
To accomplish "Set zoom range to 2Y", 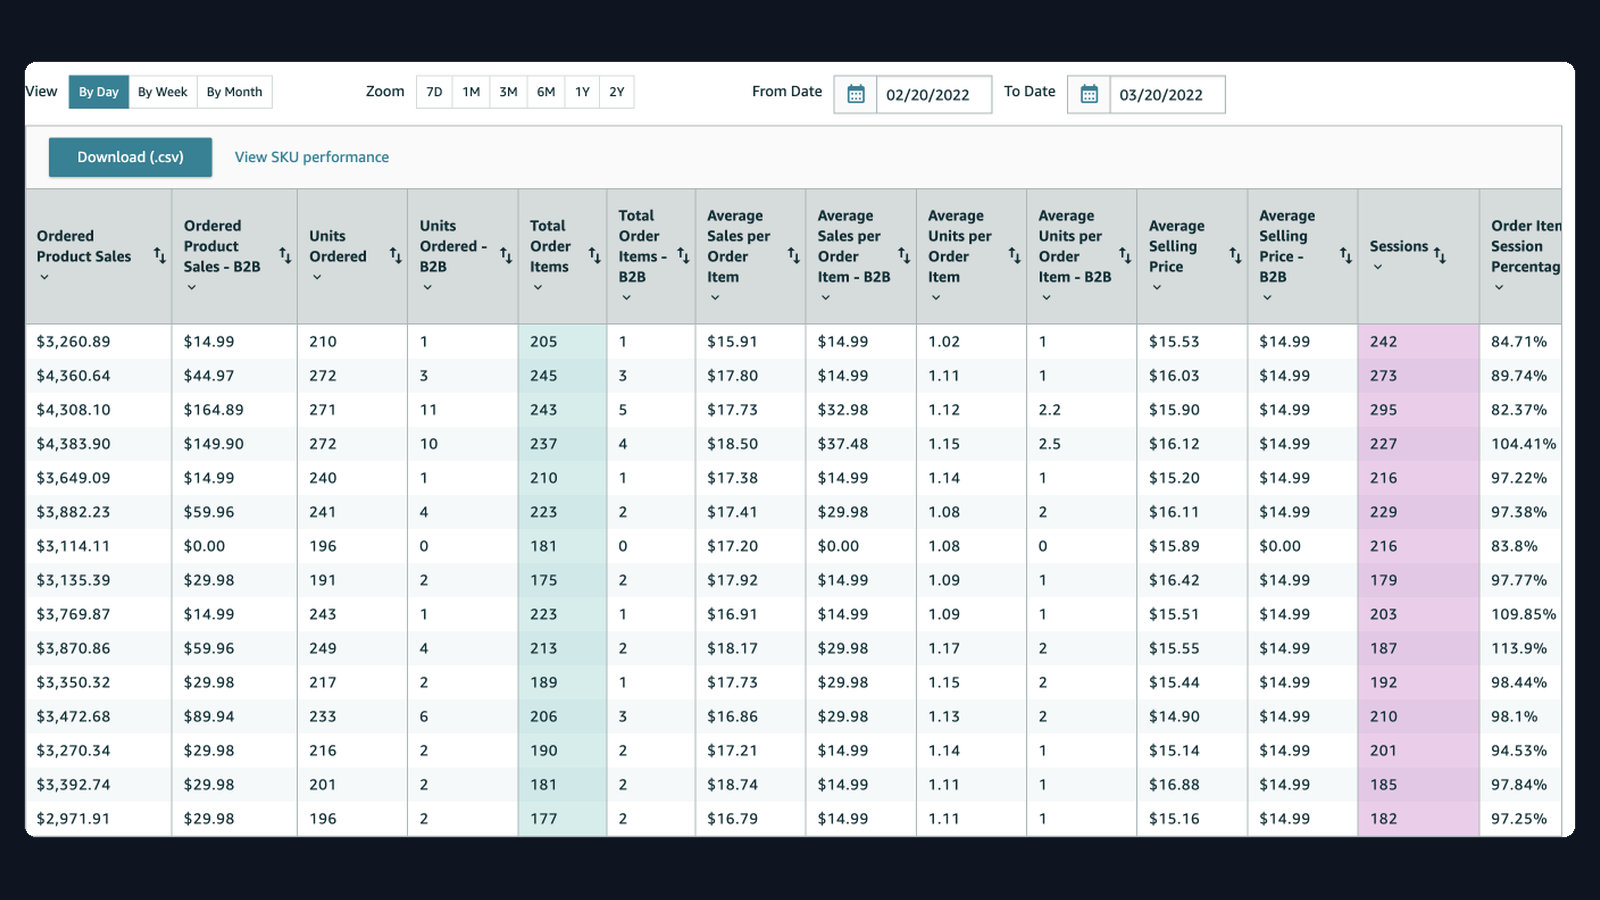I will click(617, 92).
